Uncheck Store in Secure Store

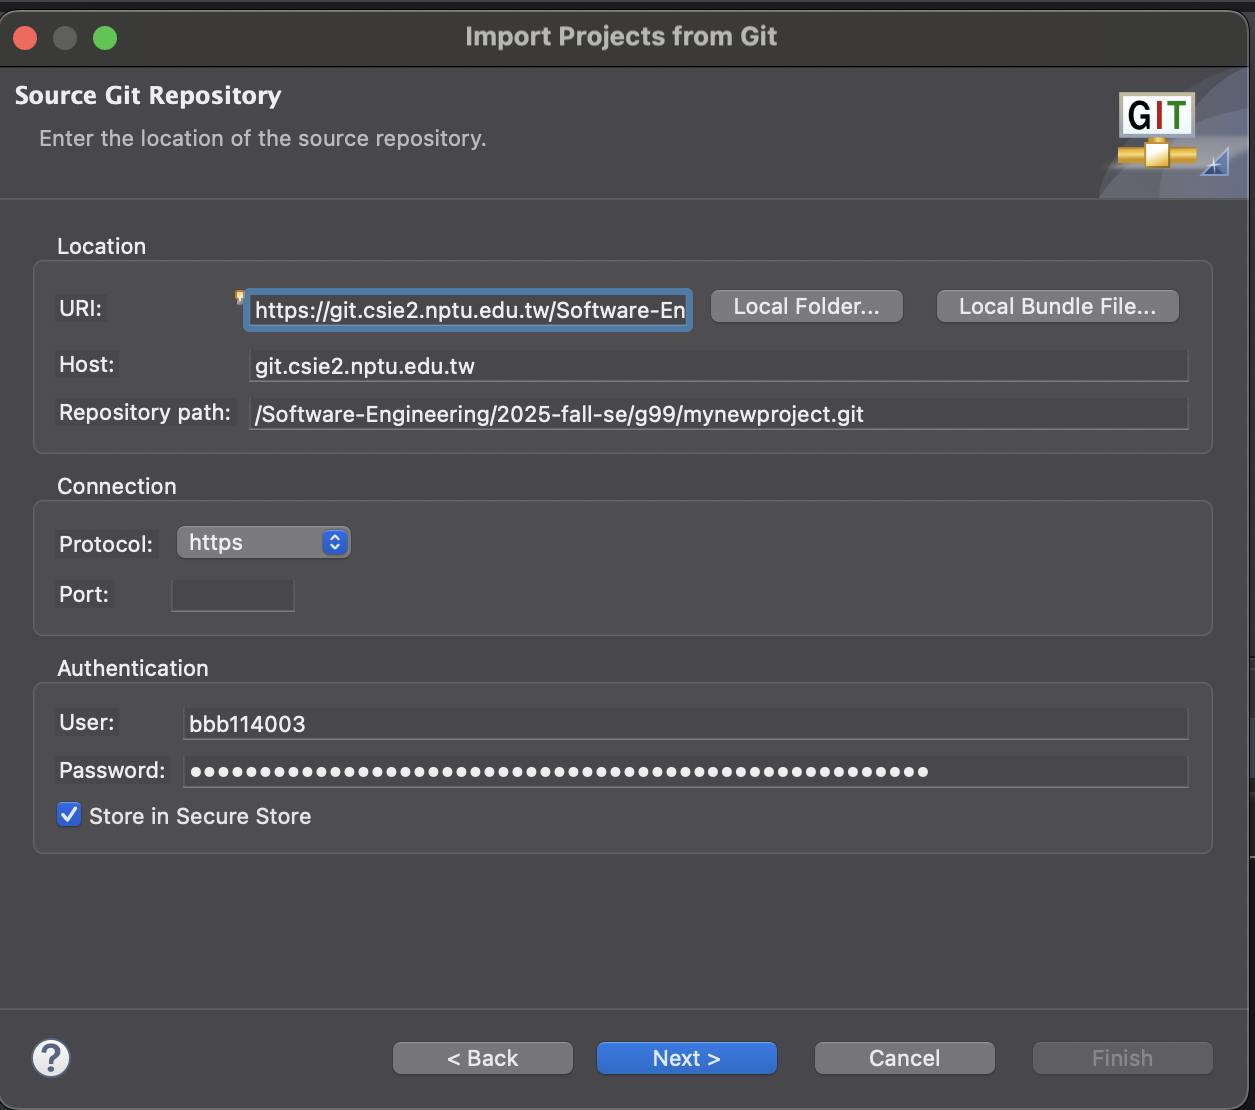click(69, 815)
